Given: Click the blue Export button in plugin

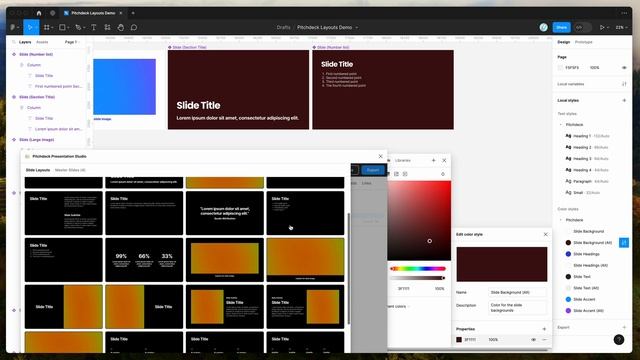Looking at the screenshot, I should click(x=373, y=170).
